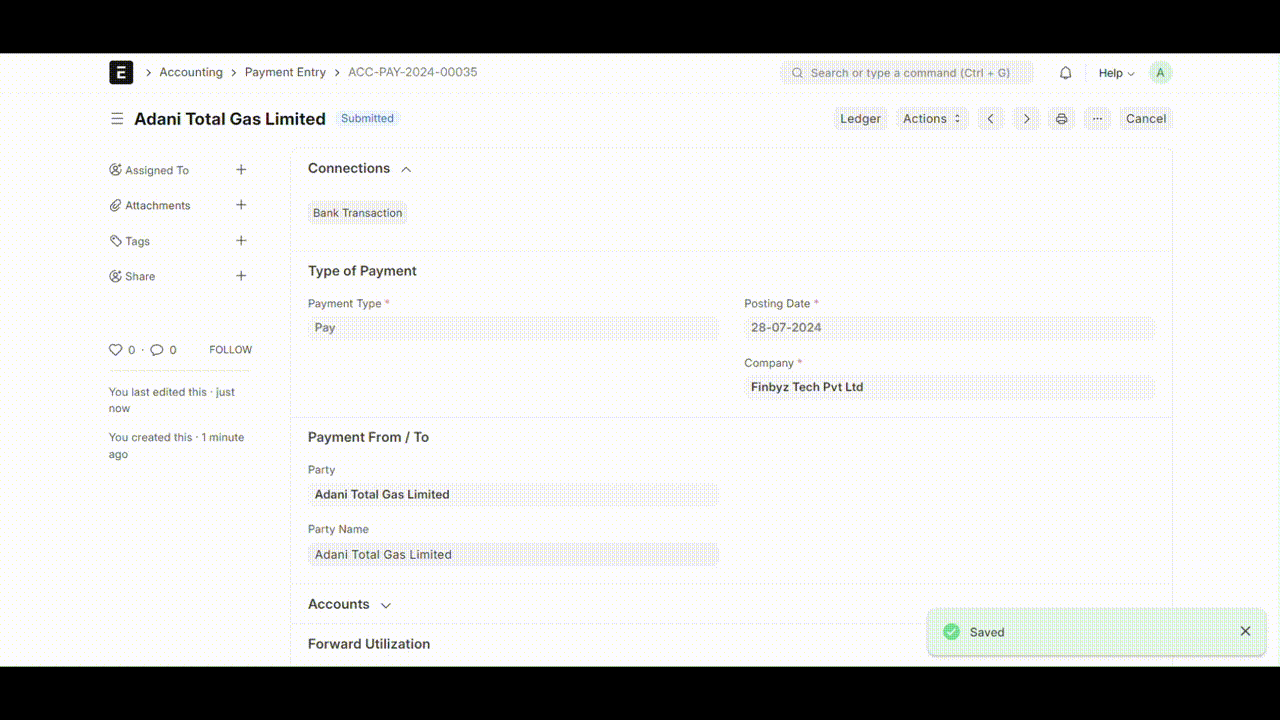
Task: Click ACC-PAY-2024-00035 breadcrumb
Action: pos(412,72)
